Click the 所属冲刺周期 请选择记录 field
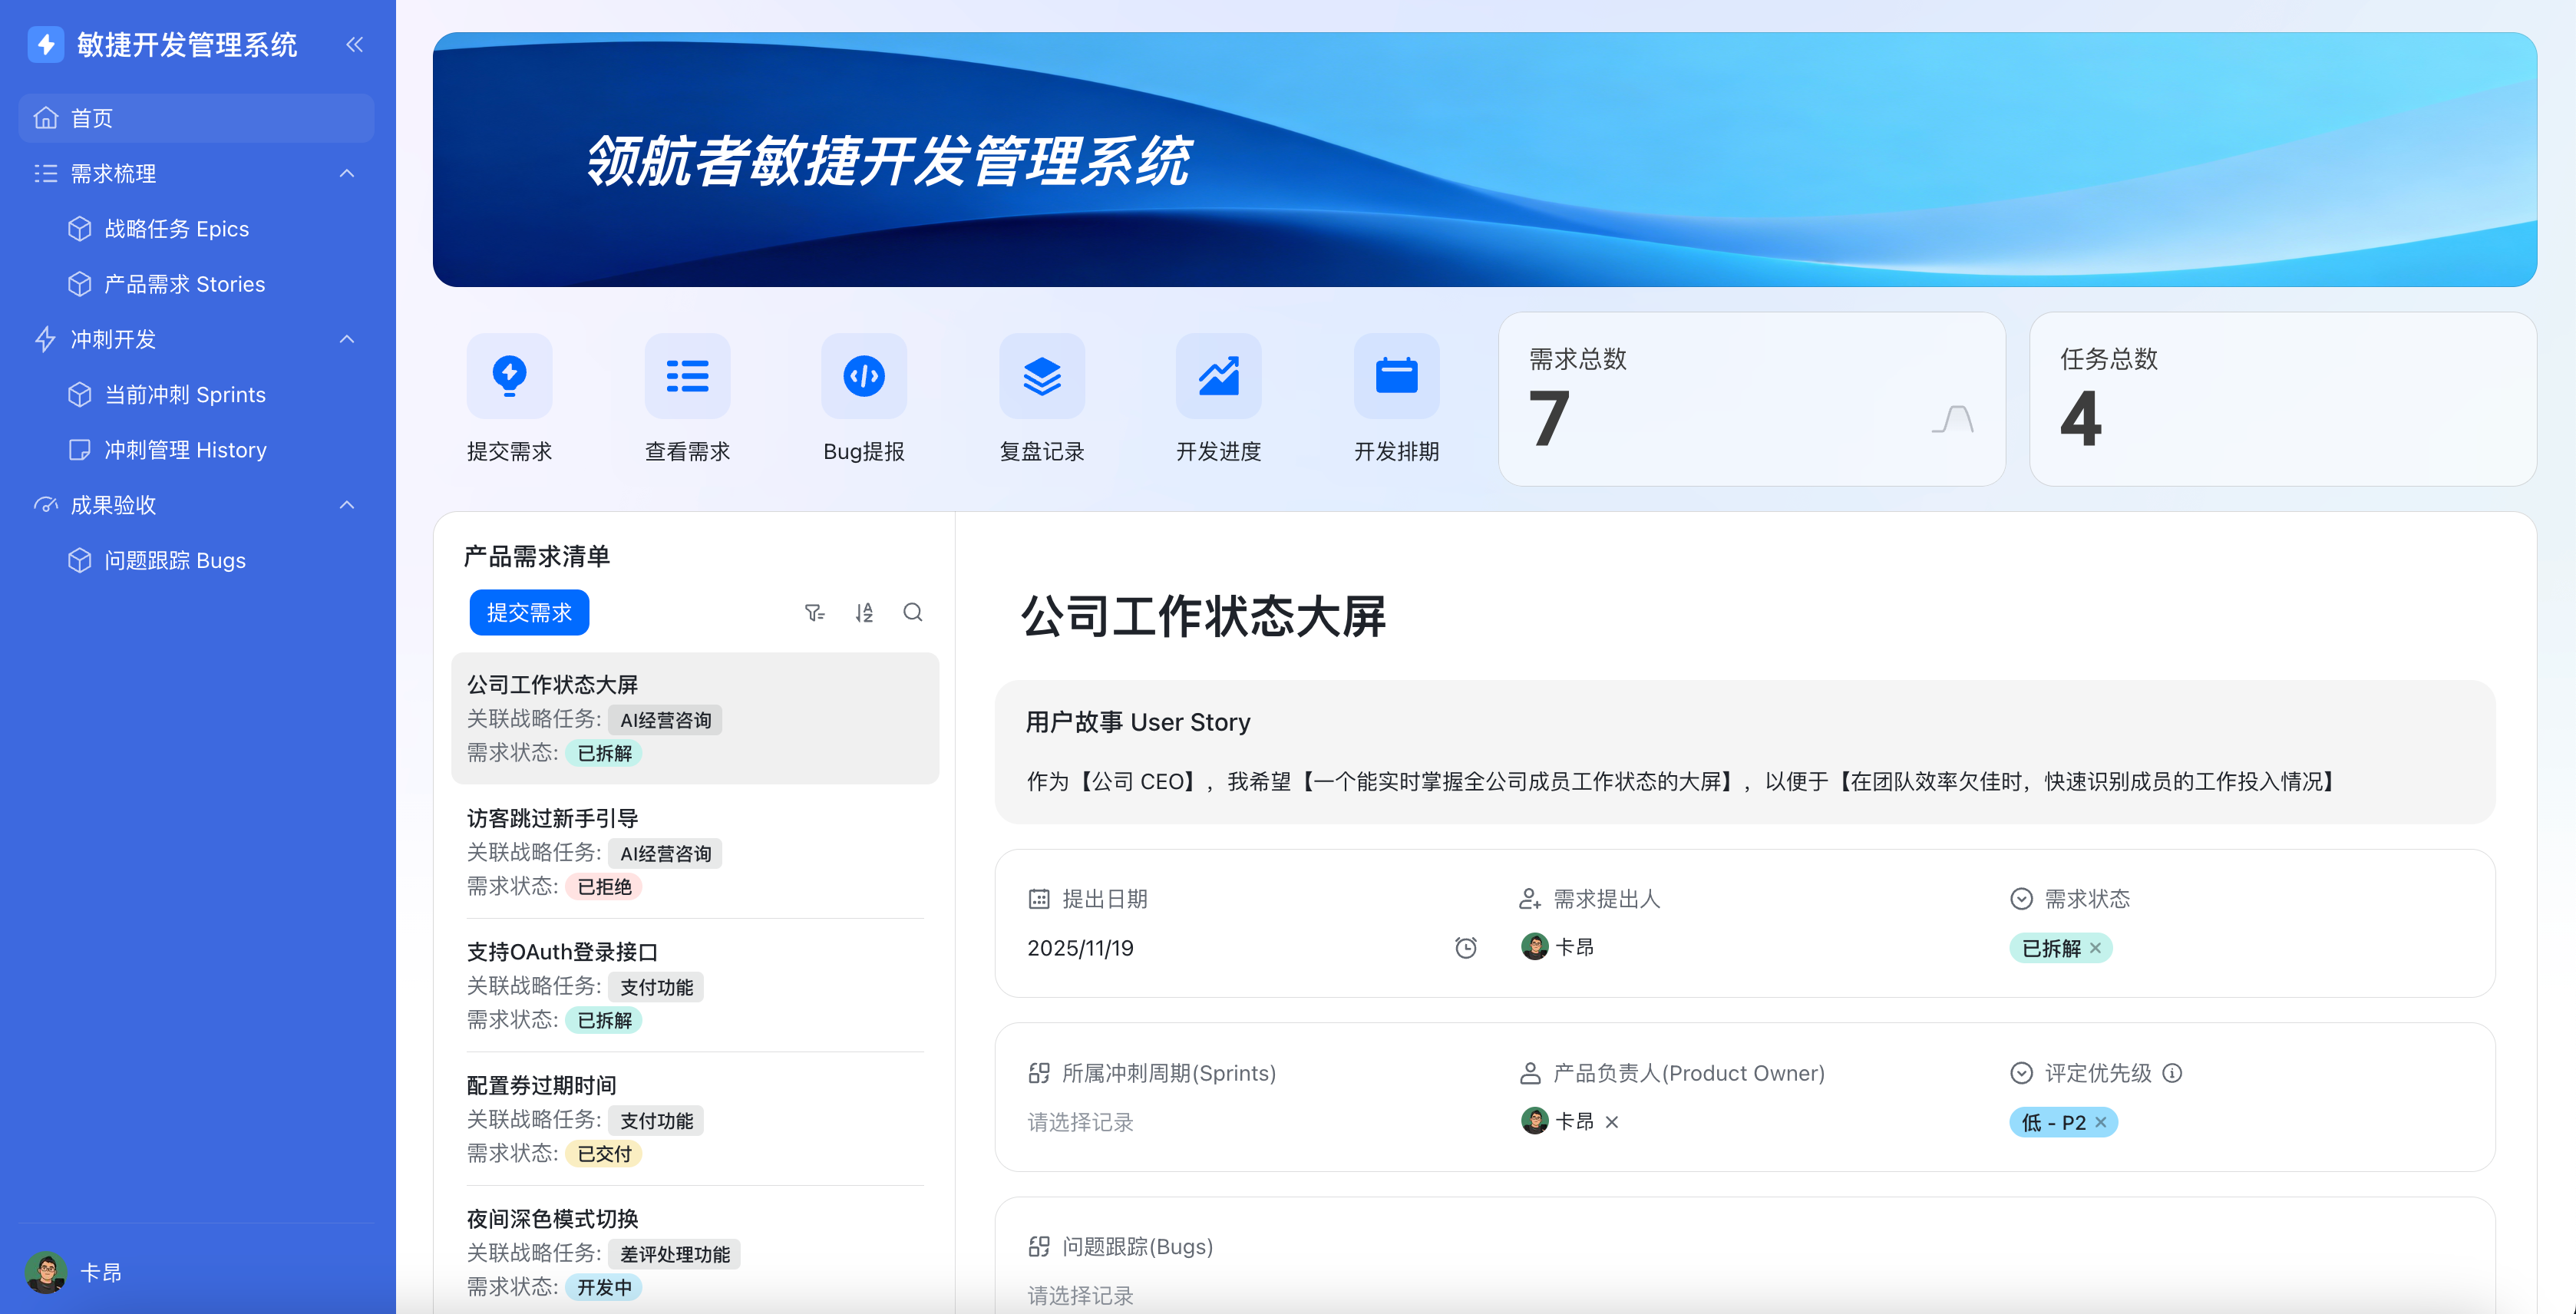Screen dimensions: 2576x1314 pos(1080,1122)
